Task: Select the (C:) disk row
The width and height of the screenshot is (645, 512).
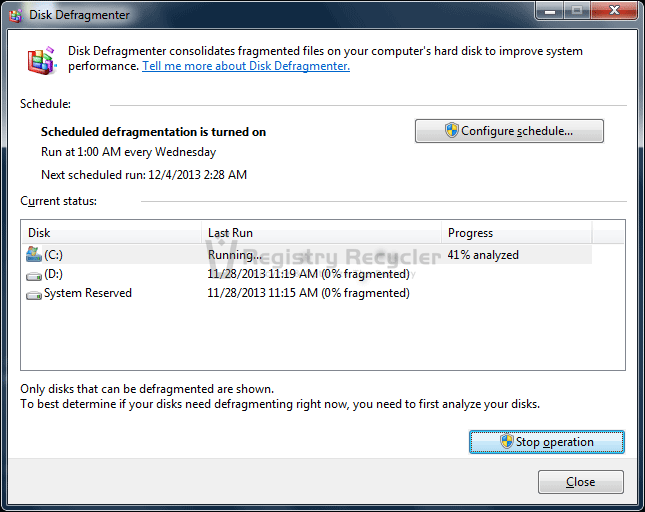Action: coord(309,255)
